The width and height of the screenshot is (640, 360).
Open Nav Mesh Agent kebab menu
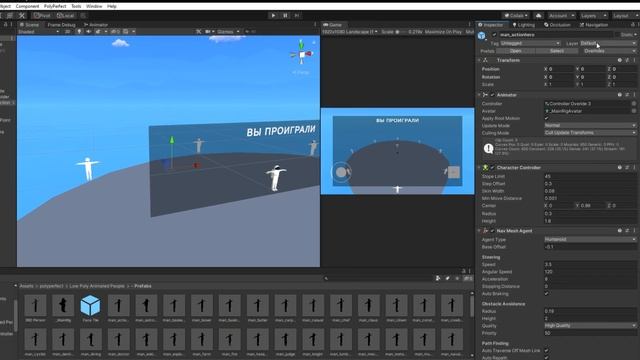[634, 231]
